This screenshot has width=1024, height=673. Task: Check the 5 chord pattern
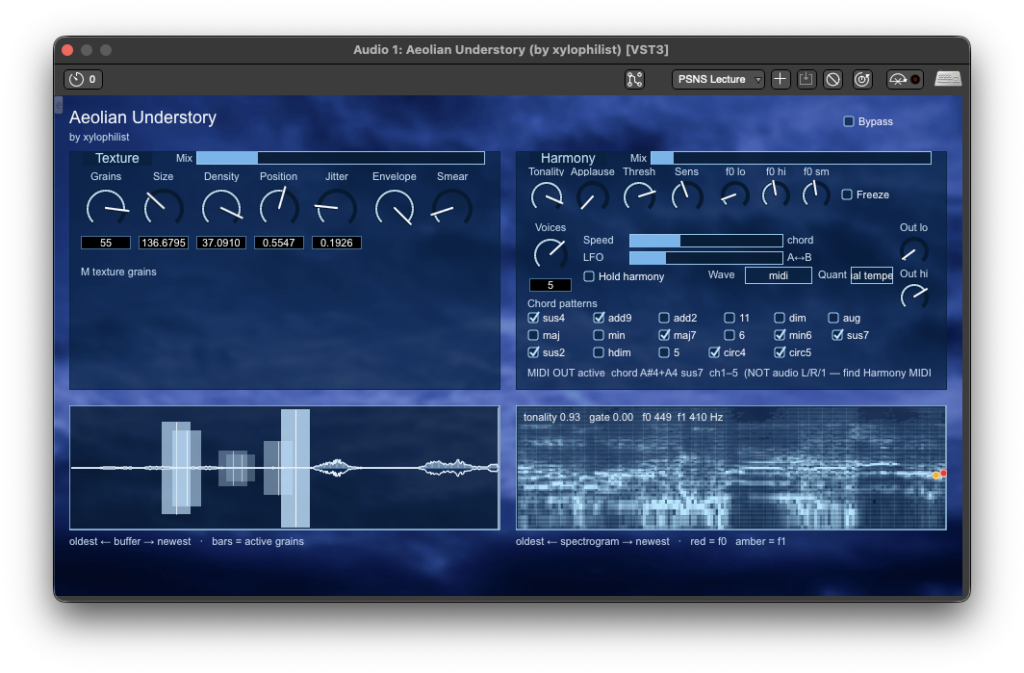[664, 352]
